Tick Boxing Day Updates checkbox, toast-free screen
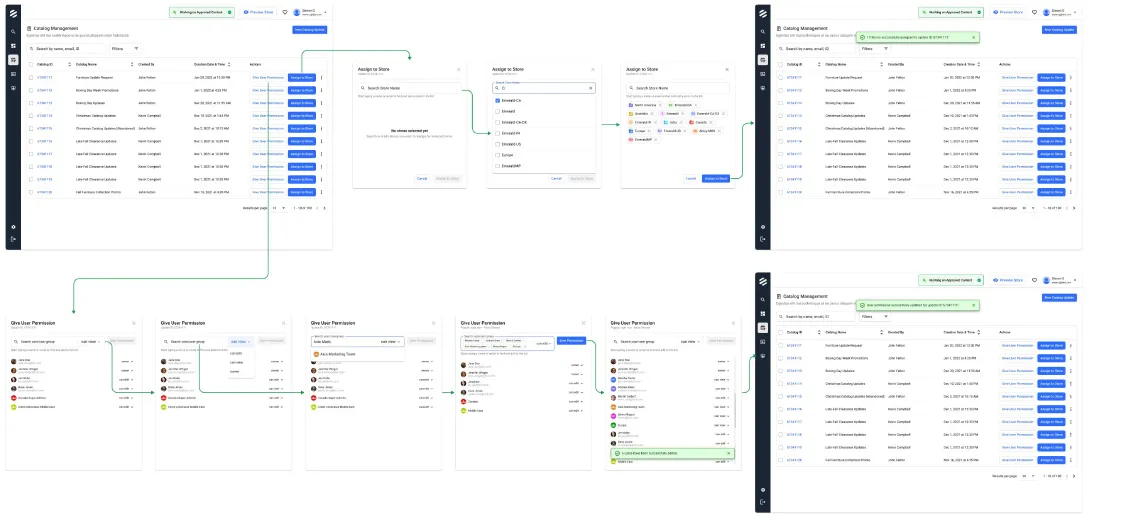 pyautogui.click(x=31, y=103)
